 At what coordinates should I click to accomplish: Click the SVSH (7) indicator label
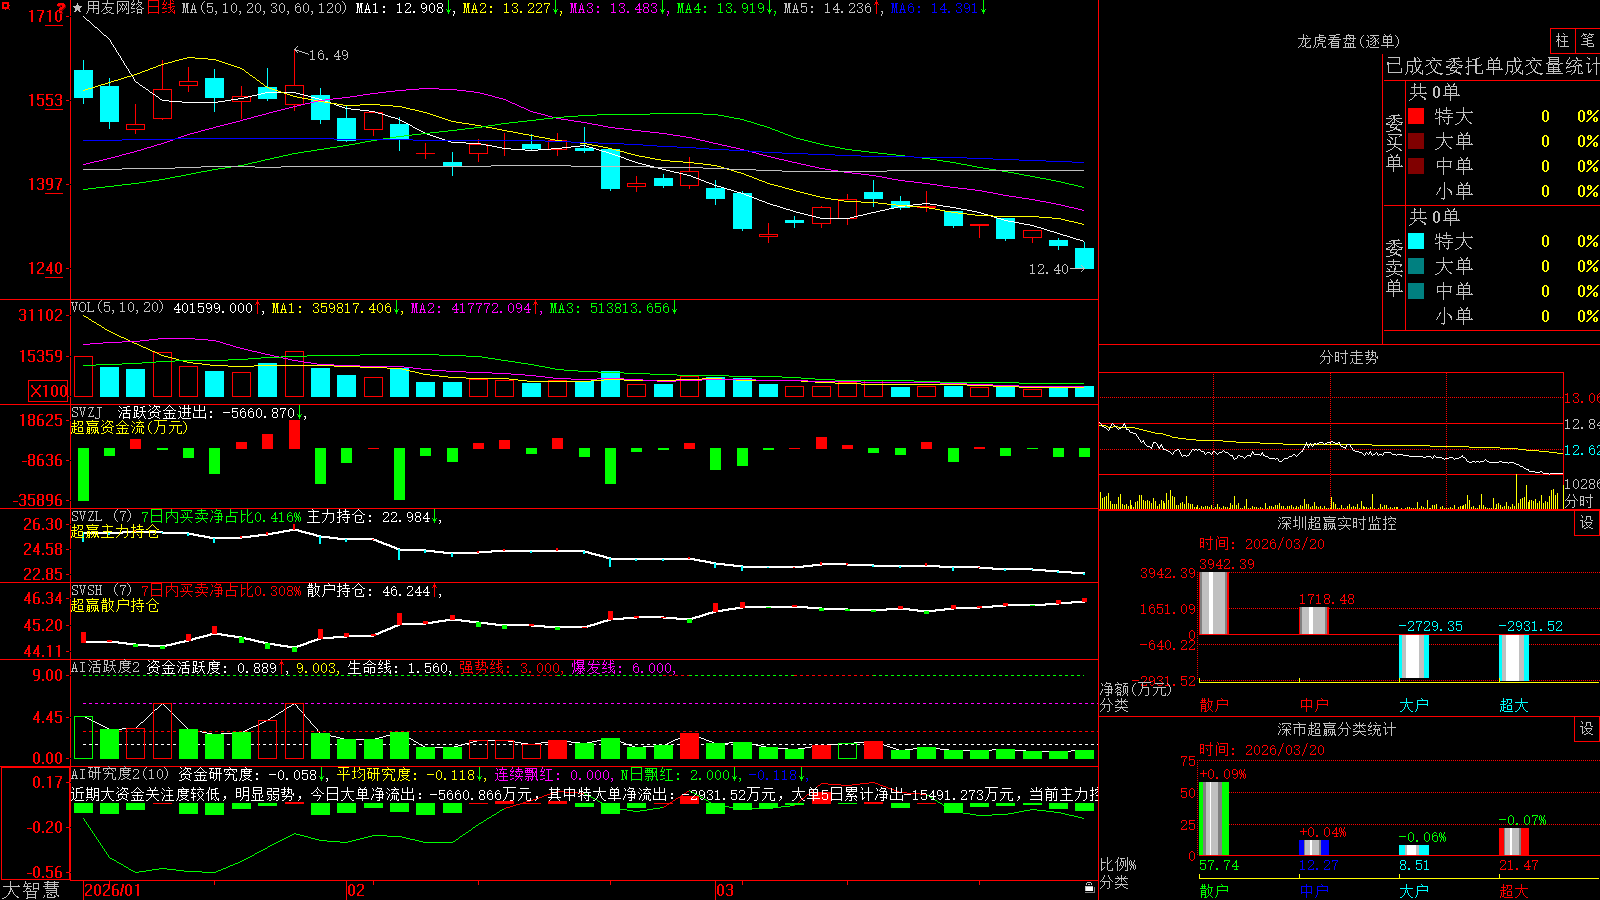click(x=101, y=591)
